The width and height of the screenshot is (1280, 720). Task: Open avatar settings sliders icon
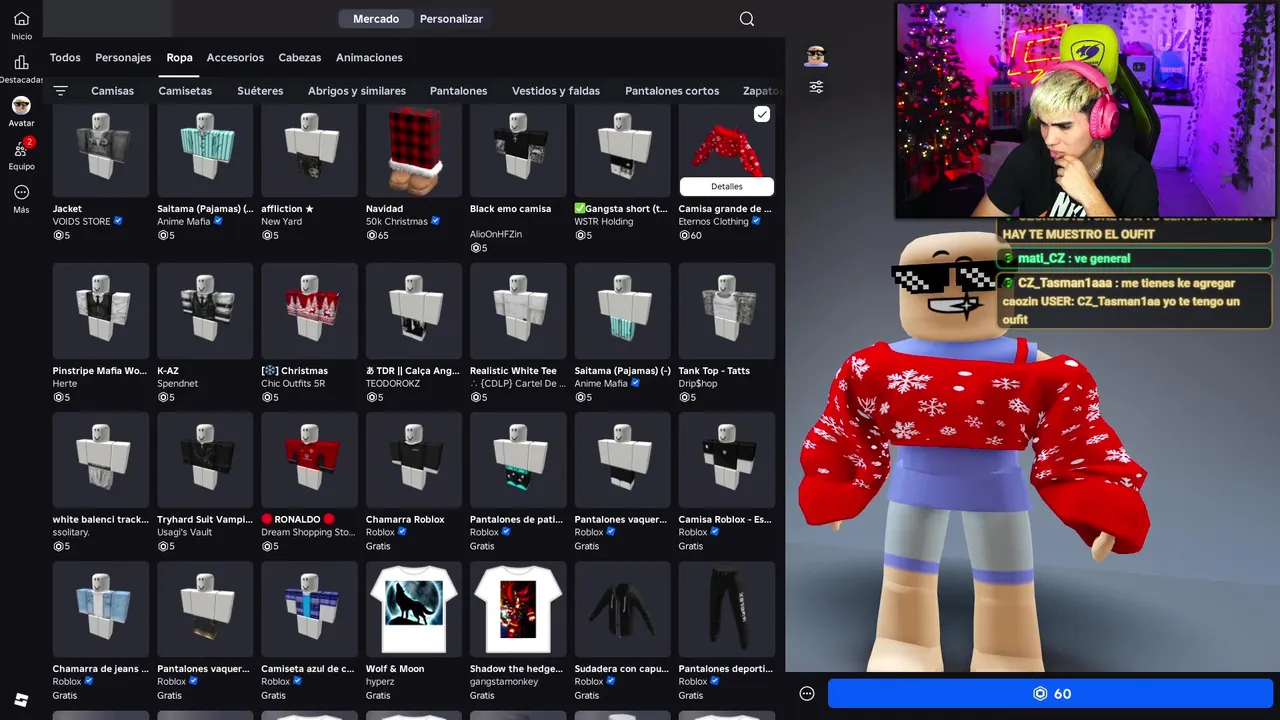816,87
